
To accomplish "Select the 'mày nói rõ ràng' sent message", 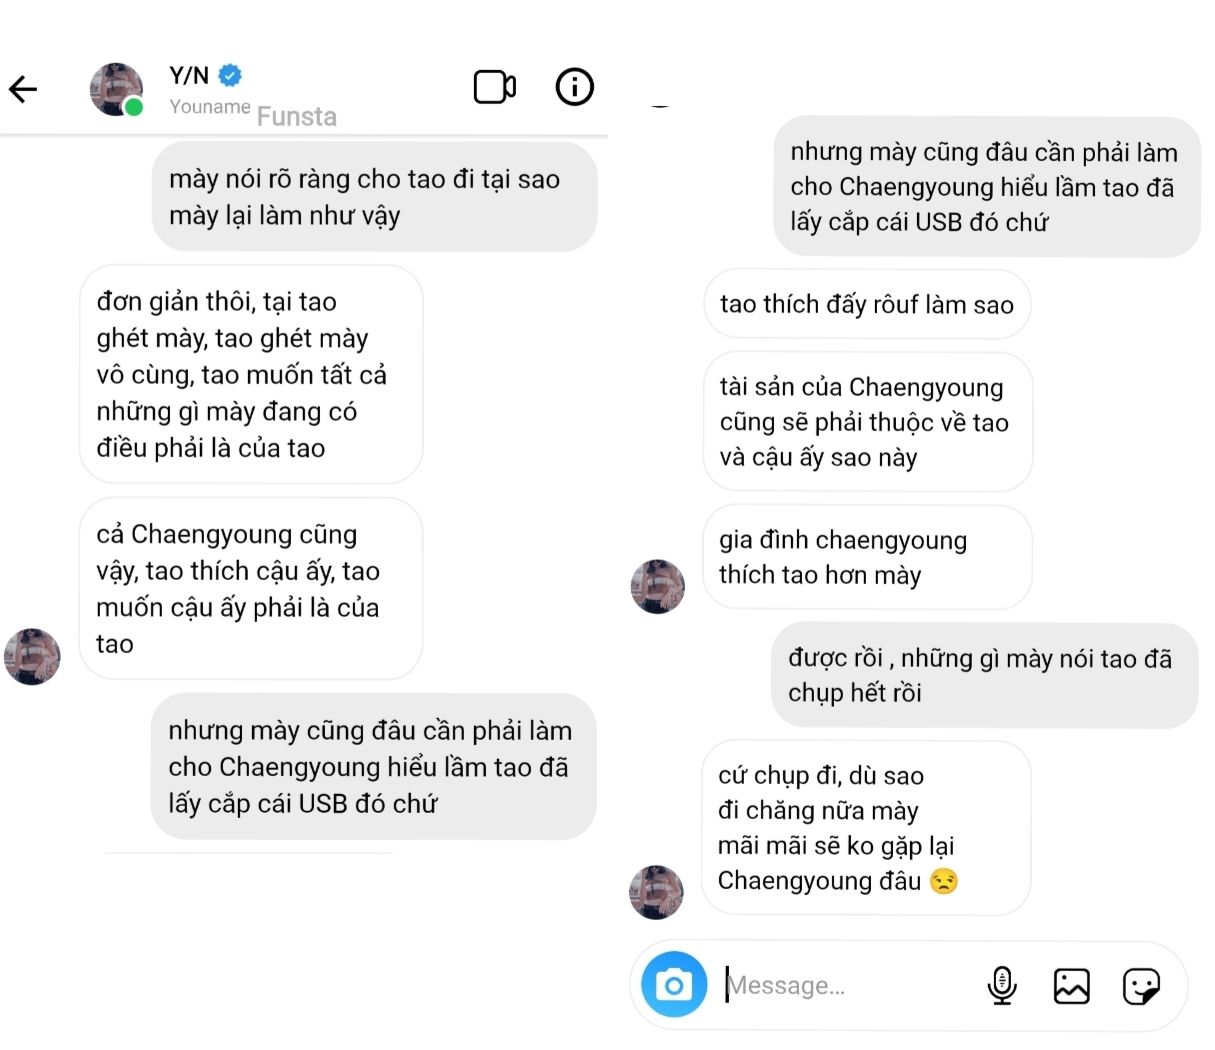I will click(374, 197).
